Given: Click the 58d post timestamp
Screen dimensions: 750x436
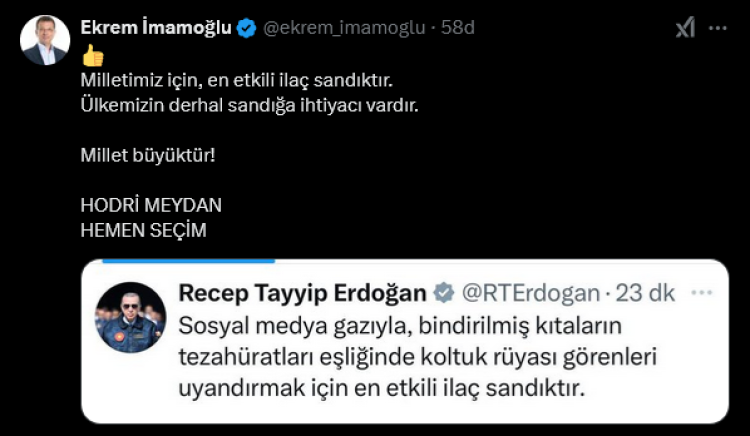Looking at the screenshot, I should (456, 29).
